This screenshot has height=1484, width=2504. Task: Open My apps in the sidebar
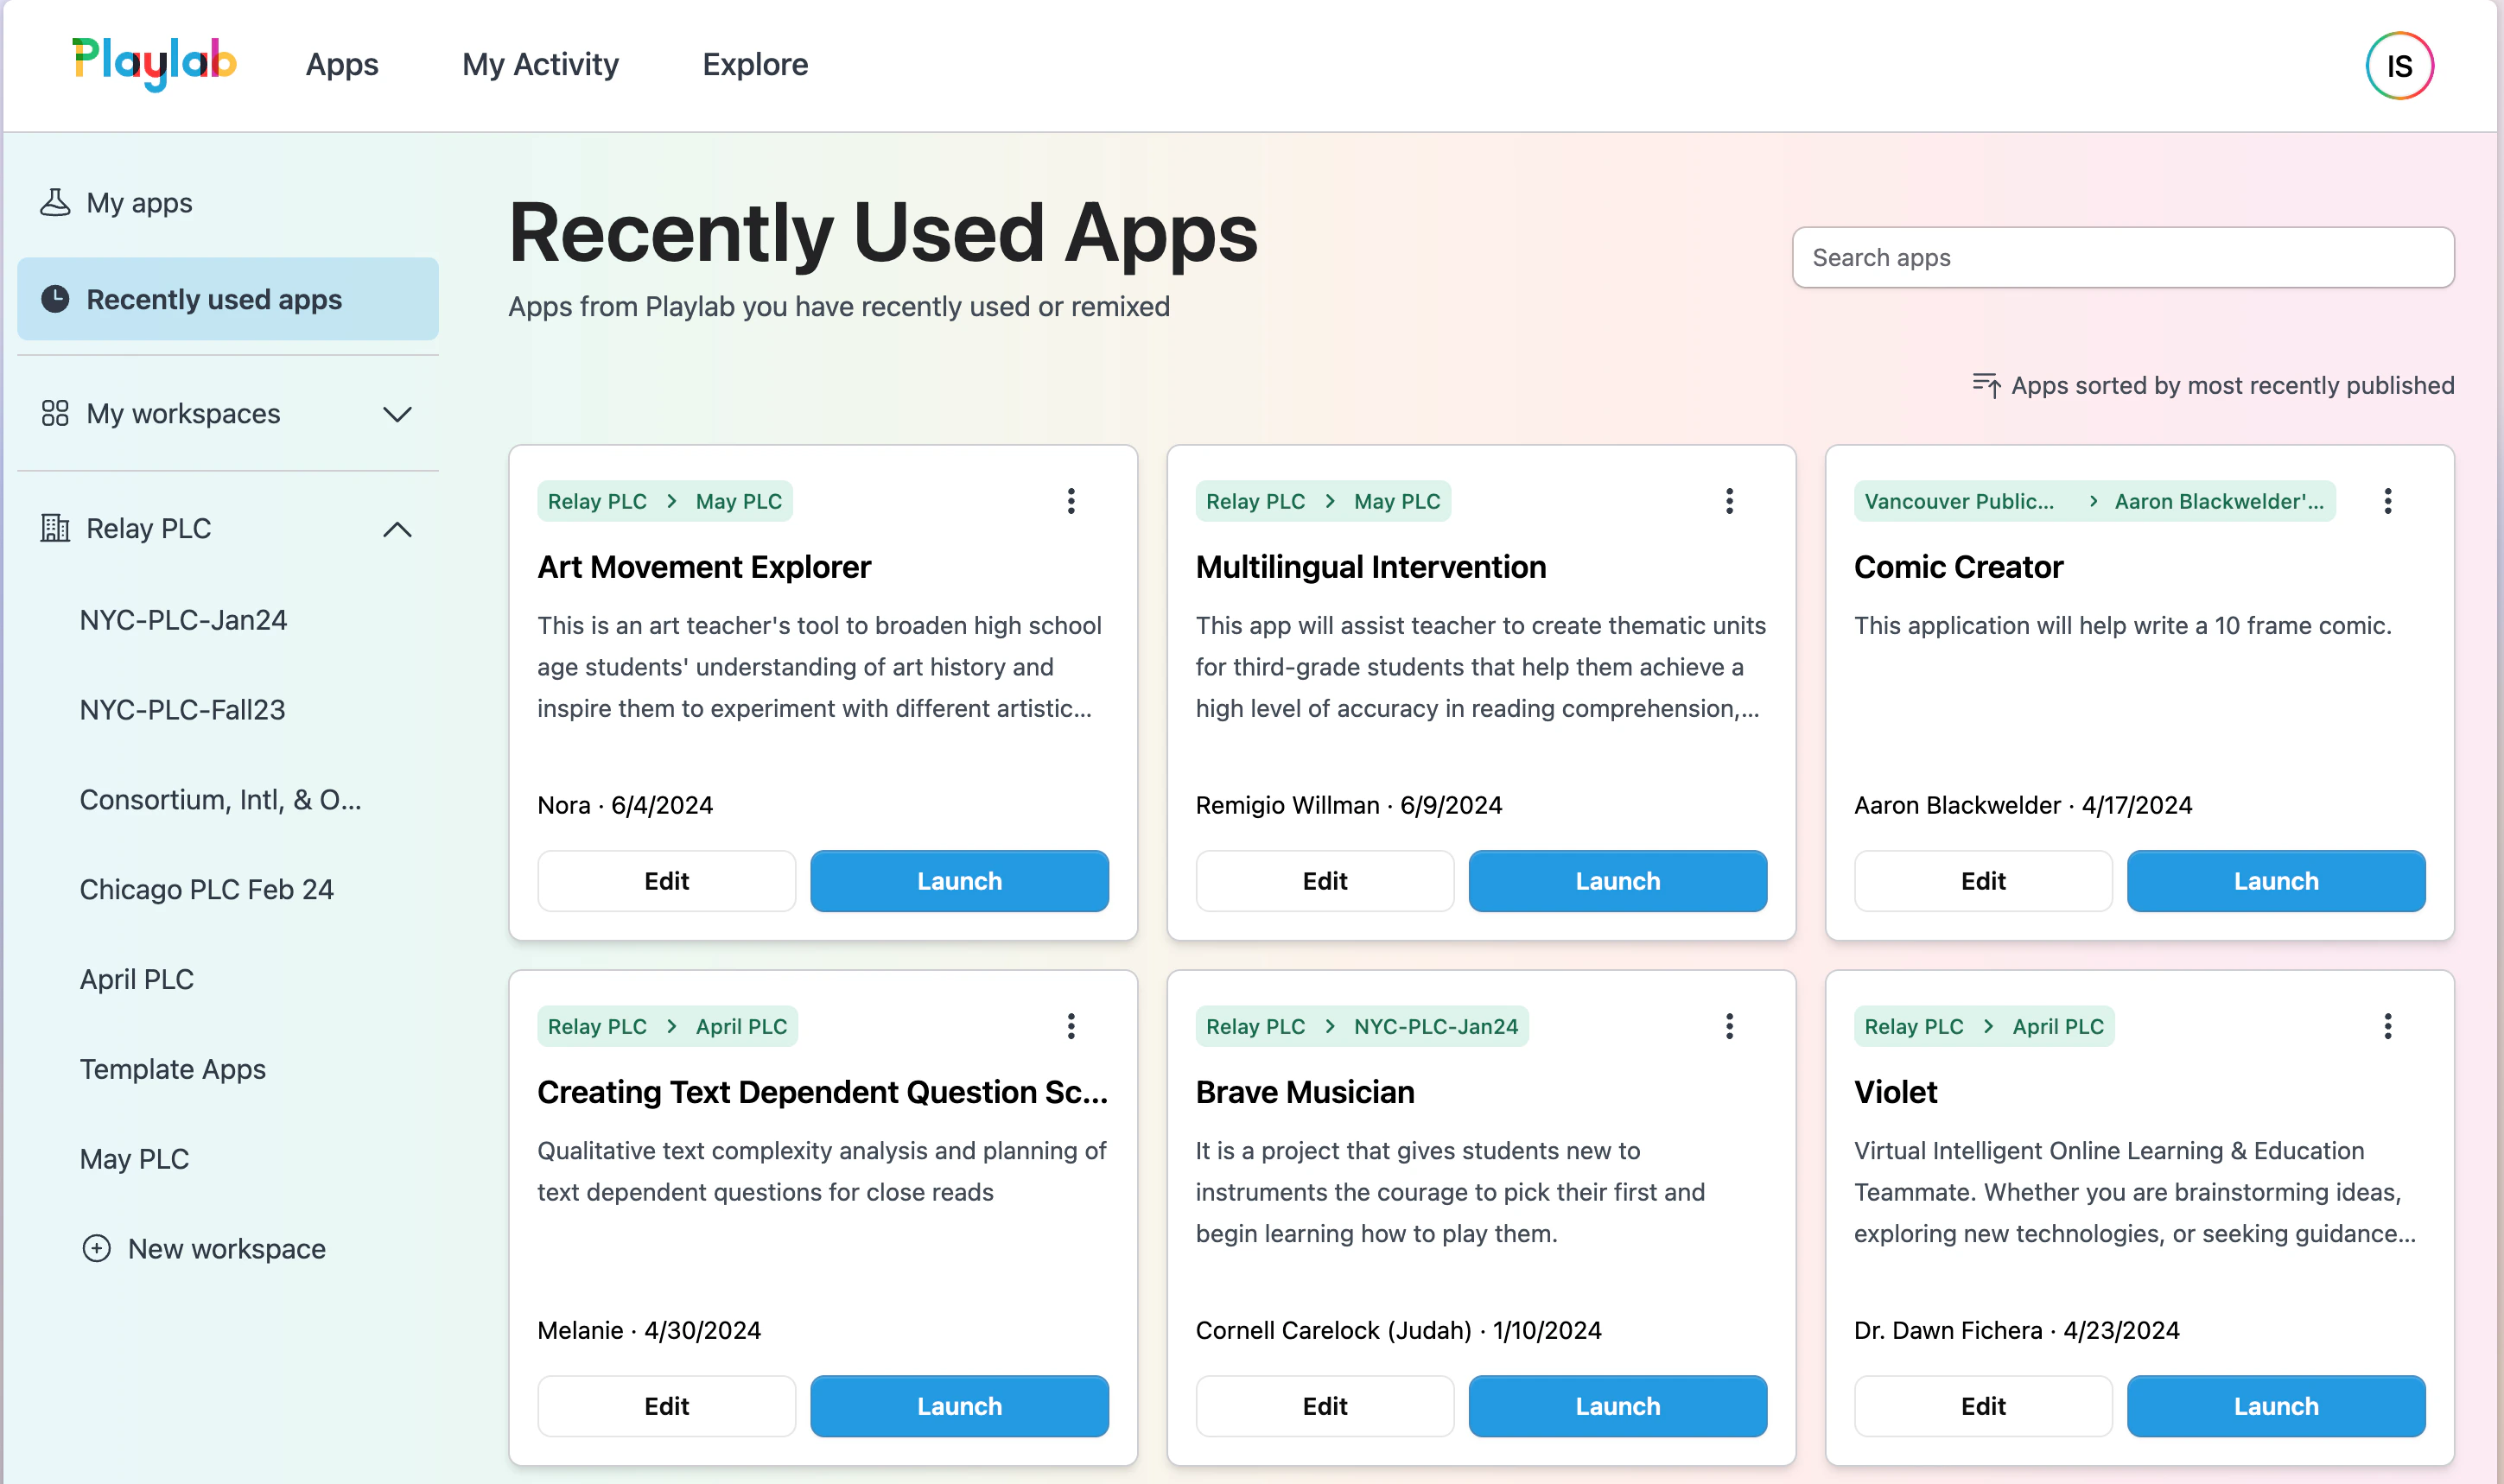coord(139,203)
